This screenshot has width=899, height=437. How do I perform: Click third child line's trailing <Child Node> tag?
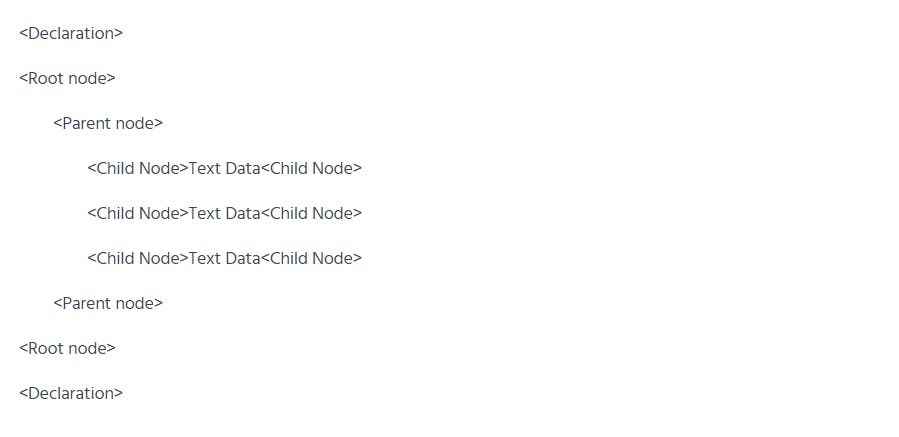pos(311,258)
